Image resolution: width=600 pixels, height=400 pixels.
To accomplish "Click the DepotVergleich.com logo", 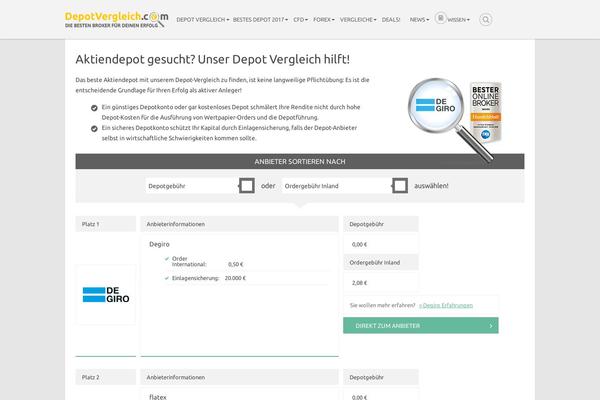I will 116,20.
